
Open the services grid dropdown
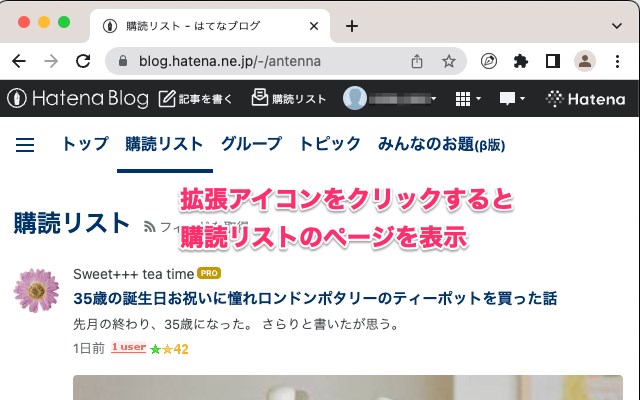pyautogui.click(x=468, y=99)
